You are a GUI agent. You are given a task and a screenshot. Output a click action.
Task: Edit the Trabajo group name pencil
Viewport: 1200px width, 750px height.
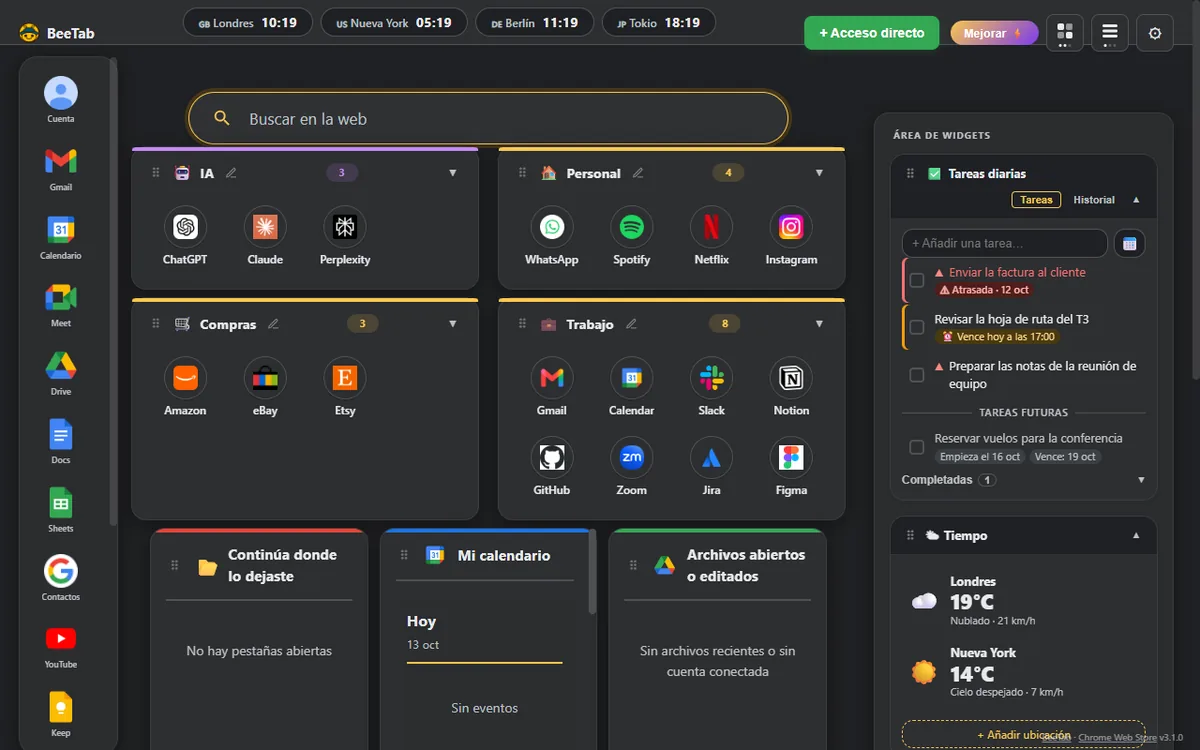tap(631, 324)
